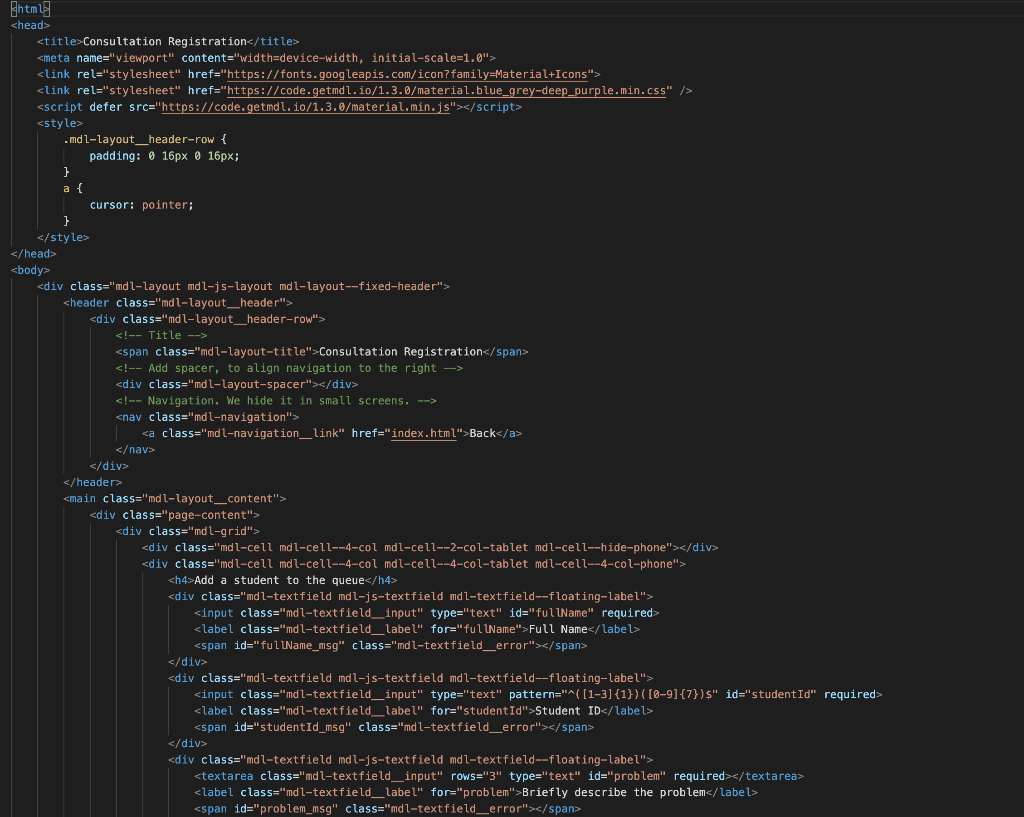Viewport: 1024px width, 817px height.
Task: Click the "Briefly describe the problem" label text
Action: pyautogui.click(x=614, y=793)
